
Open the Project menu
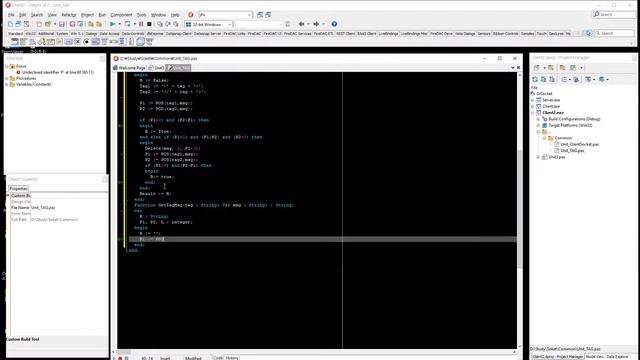pos(87,15)
